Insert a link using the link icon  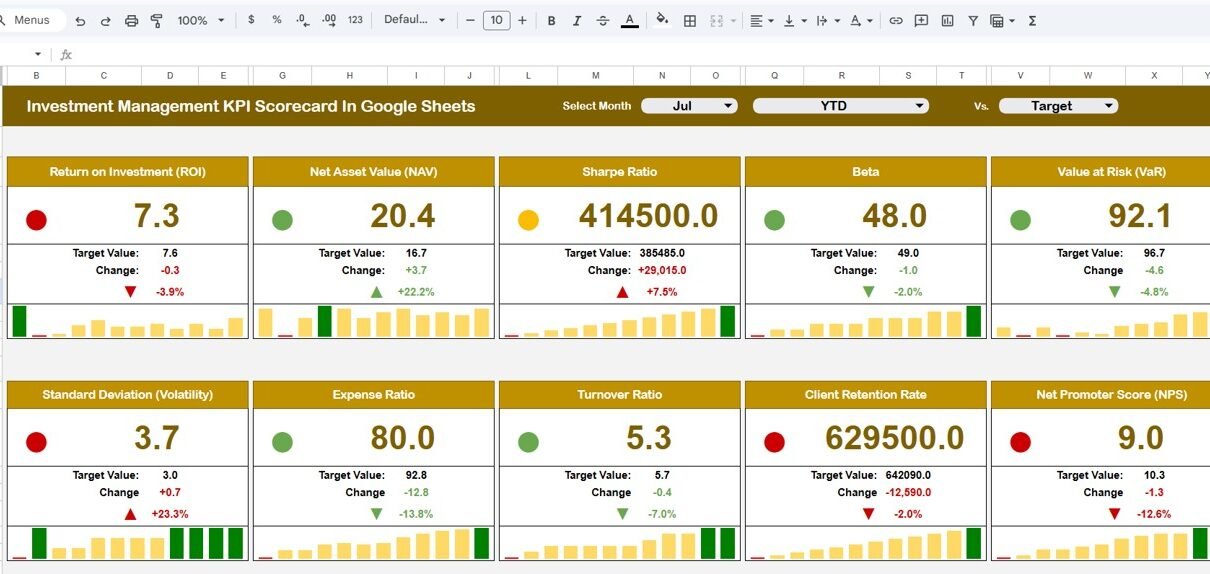[895, 20]
